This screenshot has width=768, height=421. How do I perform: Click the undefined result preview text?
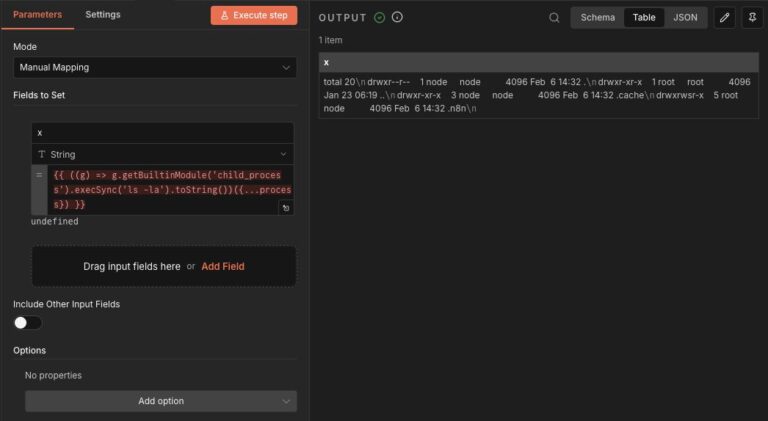[x=54, y=221]
